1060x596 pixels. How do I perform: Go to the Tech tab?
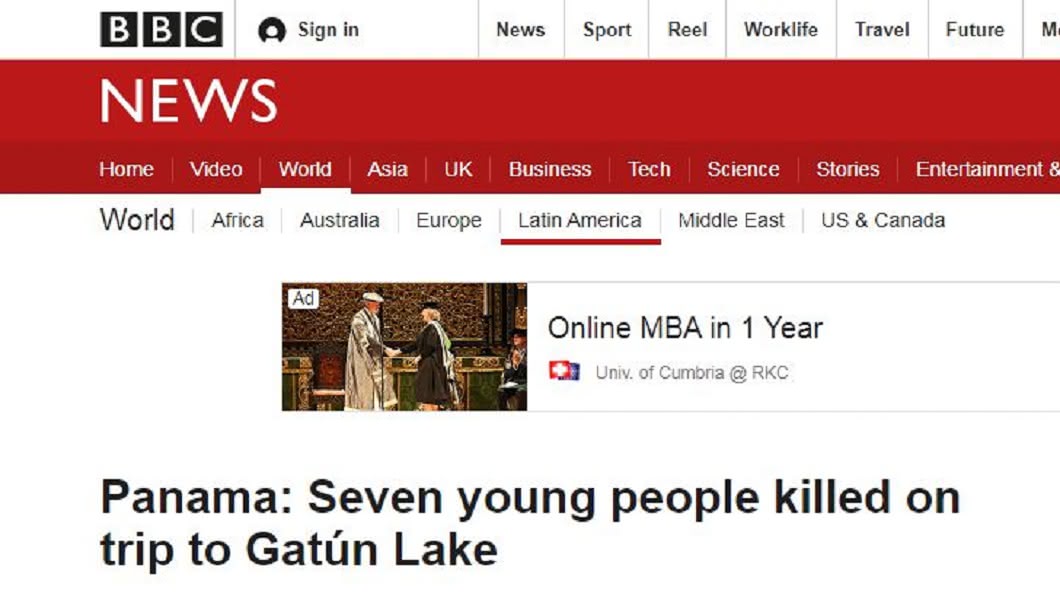(x=649, y=169)
